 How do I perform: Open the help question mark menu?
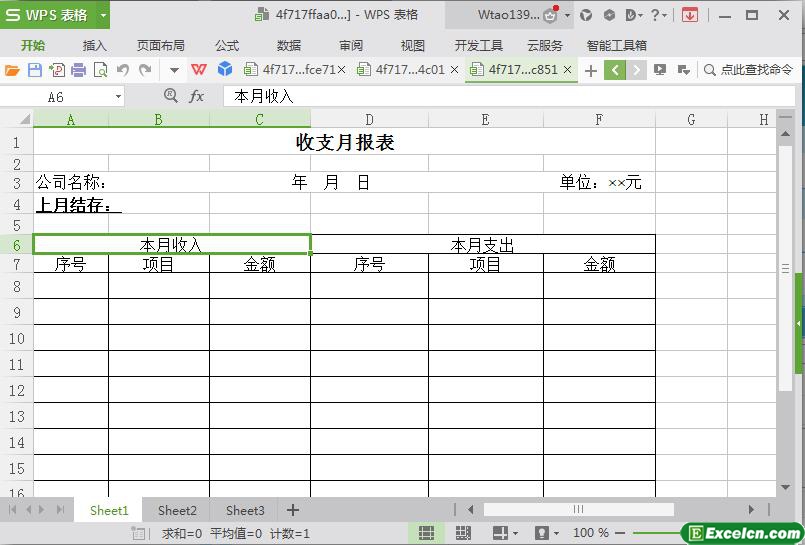(658, 15)
